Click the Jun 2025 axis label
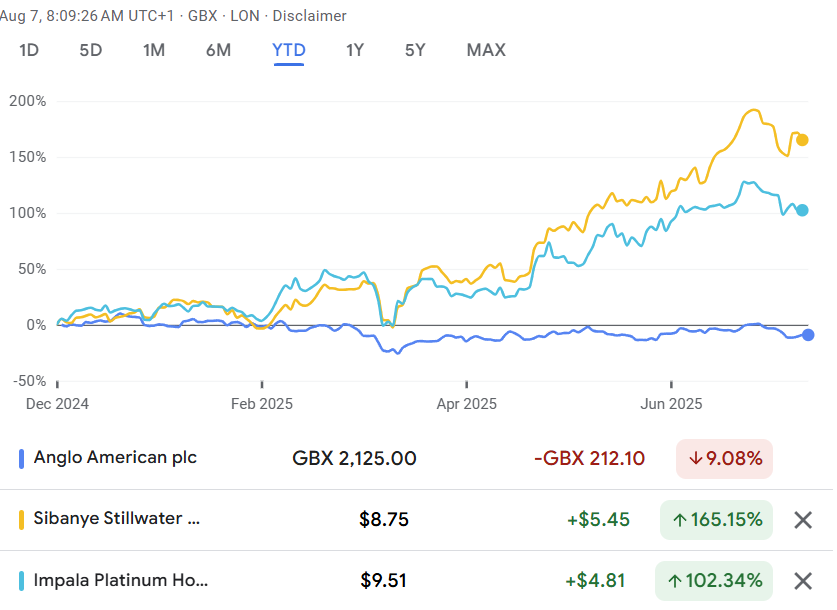The width and height of the screenshot is (837, 610). point(671,403)
